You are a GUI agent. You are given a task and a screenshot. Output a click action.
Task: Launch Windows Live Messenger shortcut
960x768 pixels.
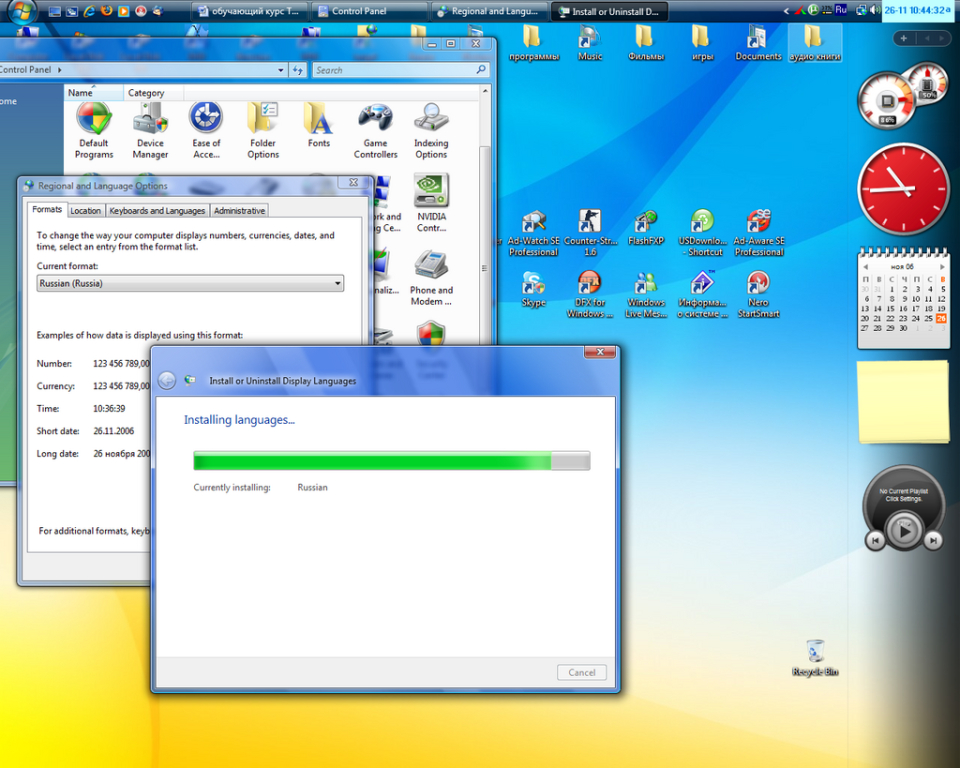[x=646, y=294]
